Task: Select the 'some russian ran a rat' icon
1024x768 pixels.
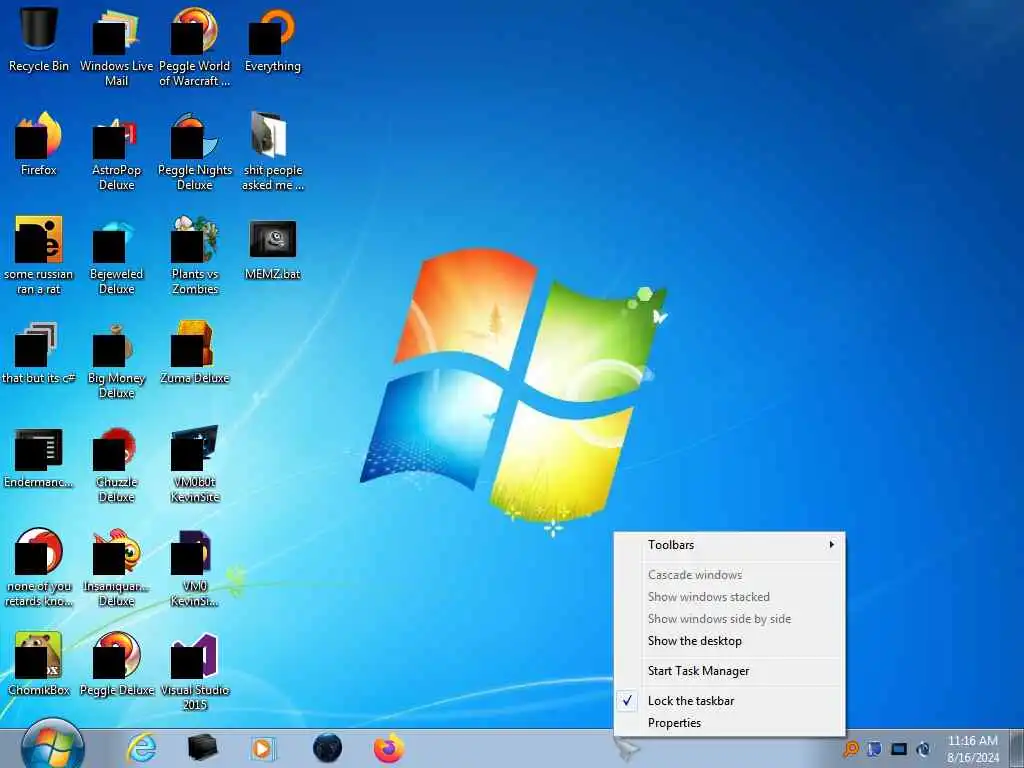Action: 39,255
